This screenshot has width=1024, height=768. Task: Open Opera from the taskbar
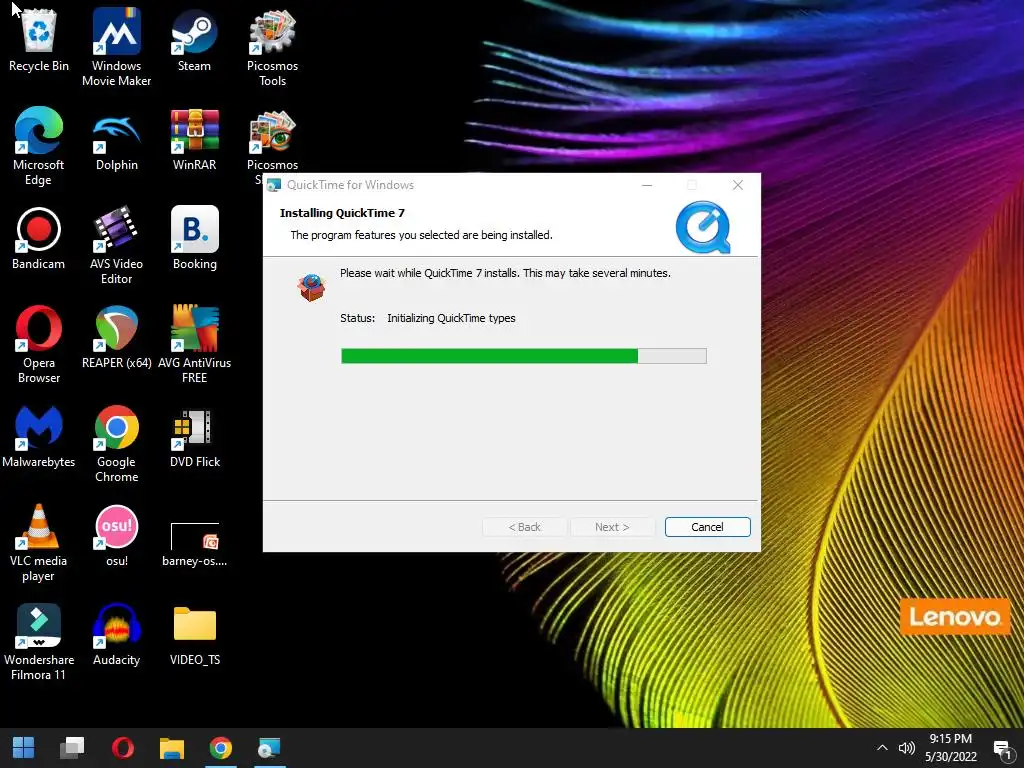click(x=122, y=748)
